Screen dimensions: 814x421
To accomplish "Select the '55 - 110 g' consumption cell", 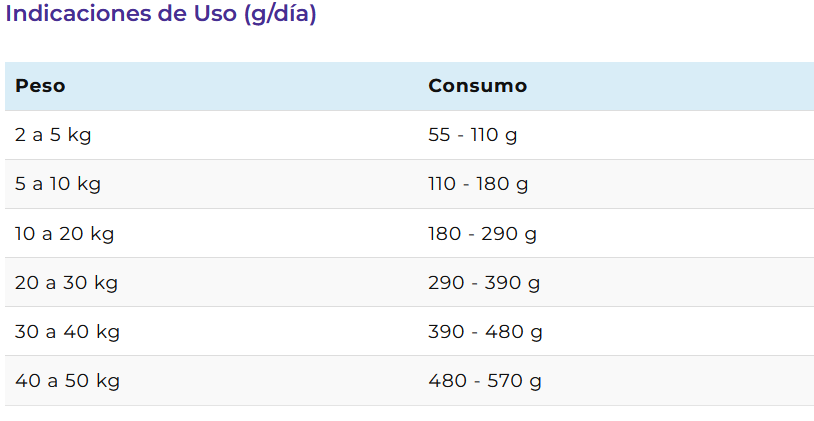I will 472,135.
